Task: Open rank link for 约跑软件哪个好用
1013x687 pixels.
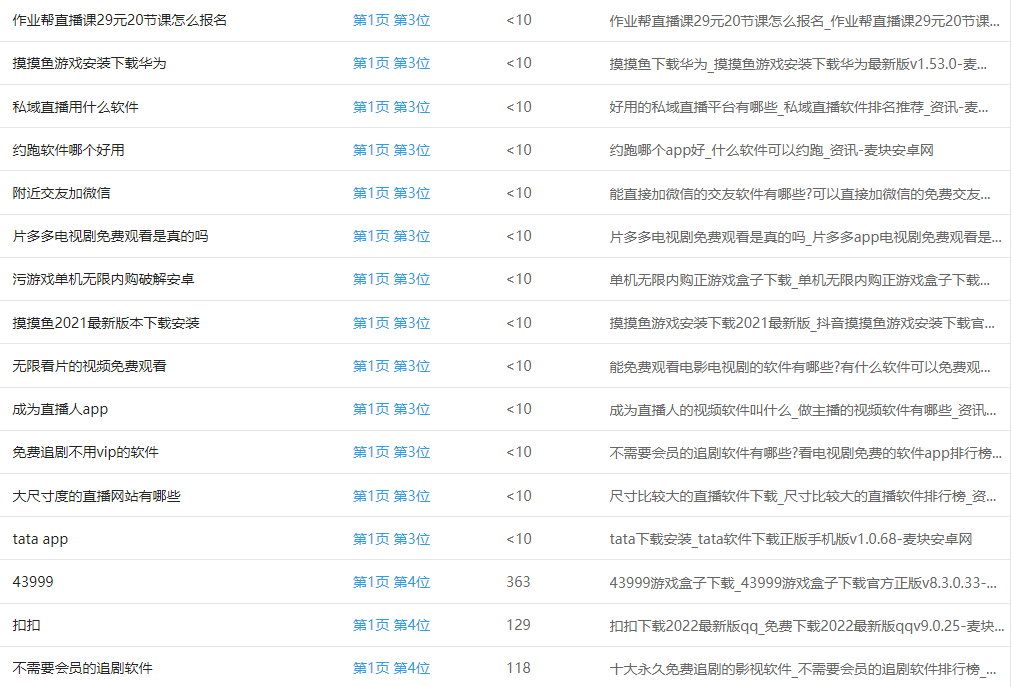Action: click(x=392, y=150)
